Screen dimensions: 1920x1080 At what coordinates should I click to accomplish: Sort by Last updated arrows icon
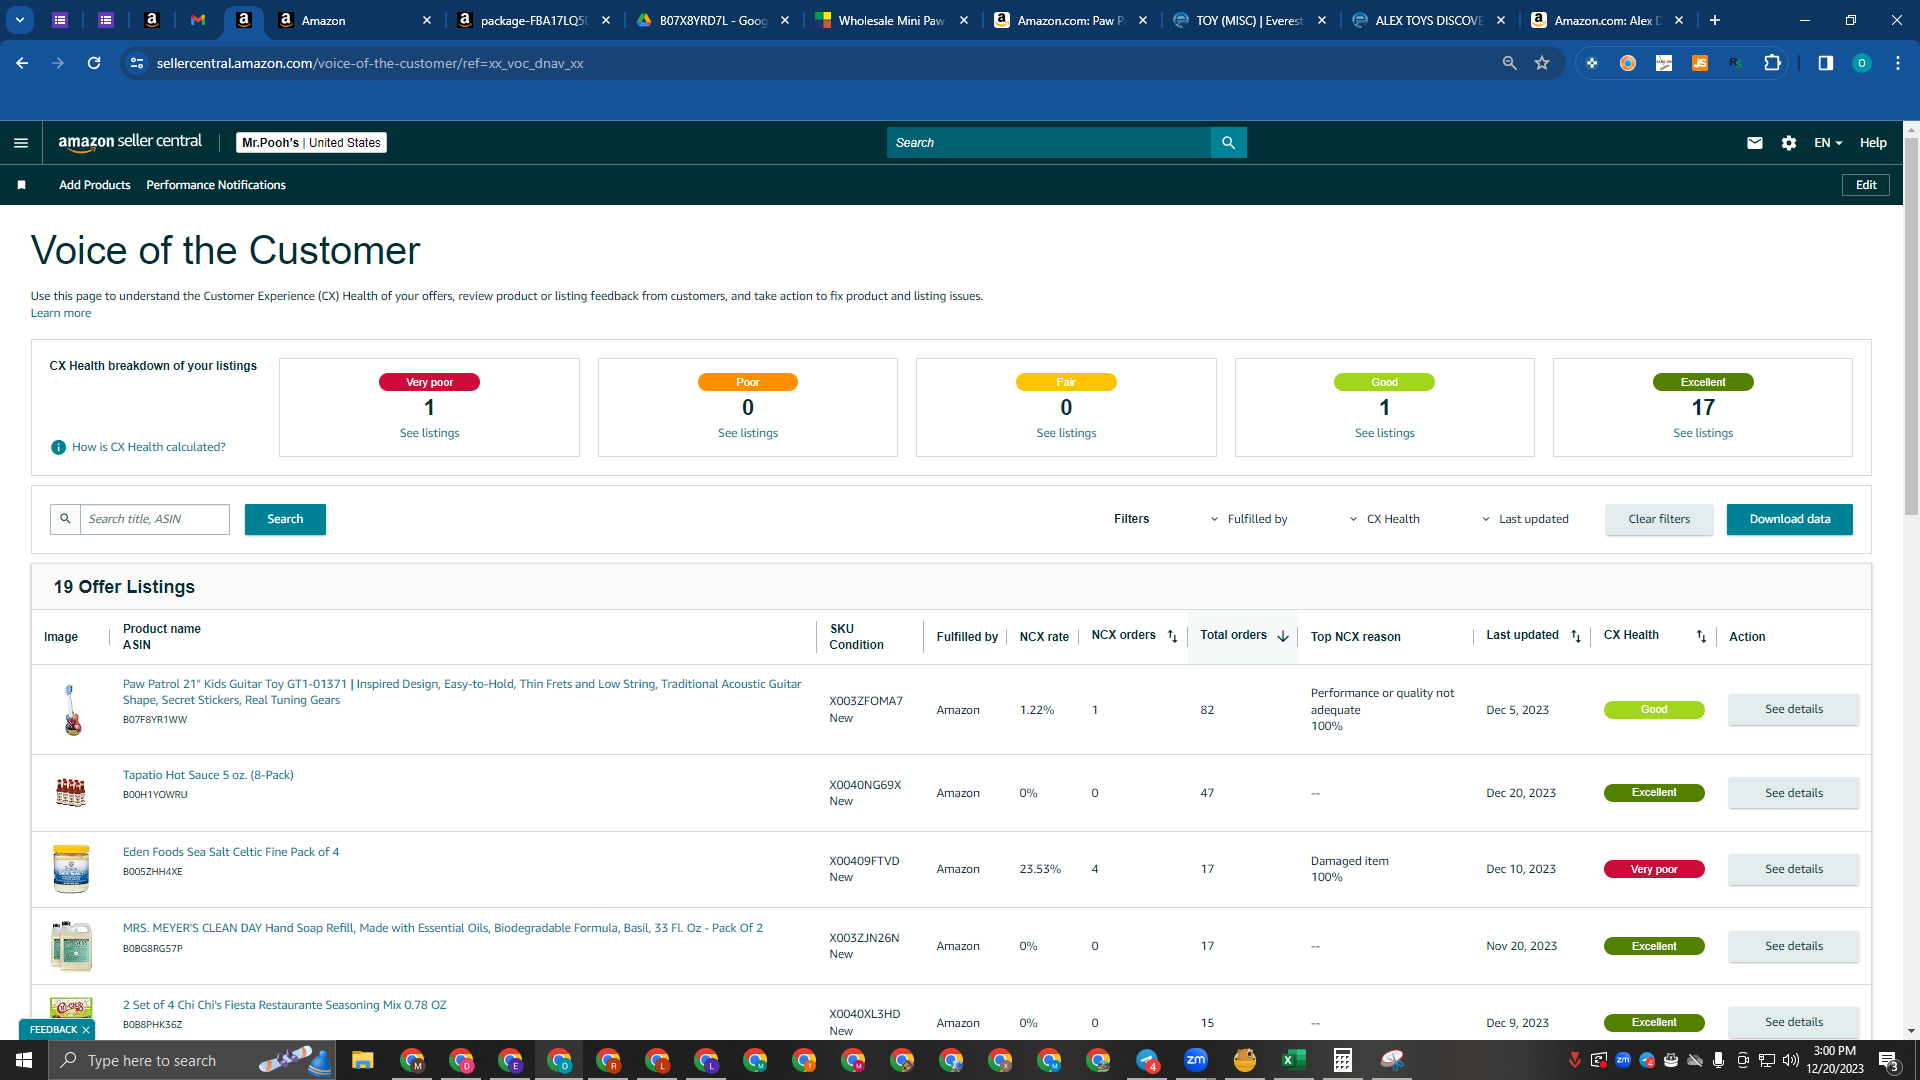click(x=1576, y=636)
